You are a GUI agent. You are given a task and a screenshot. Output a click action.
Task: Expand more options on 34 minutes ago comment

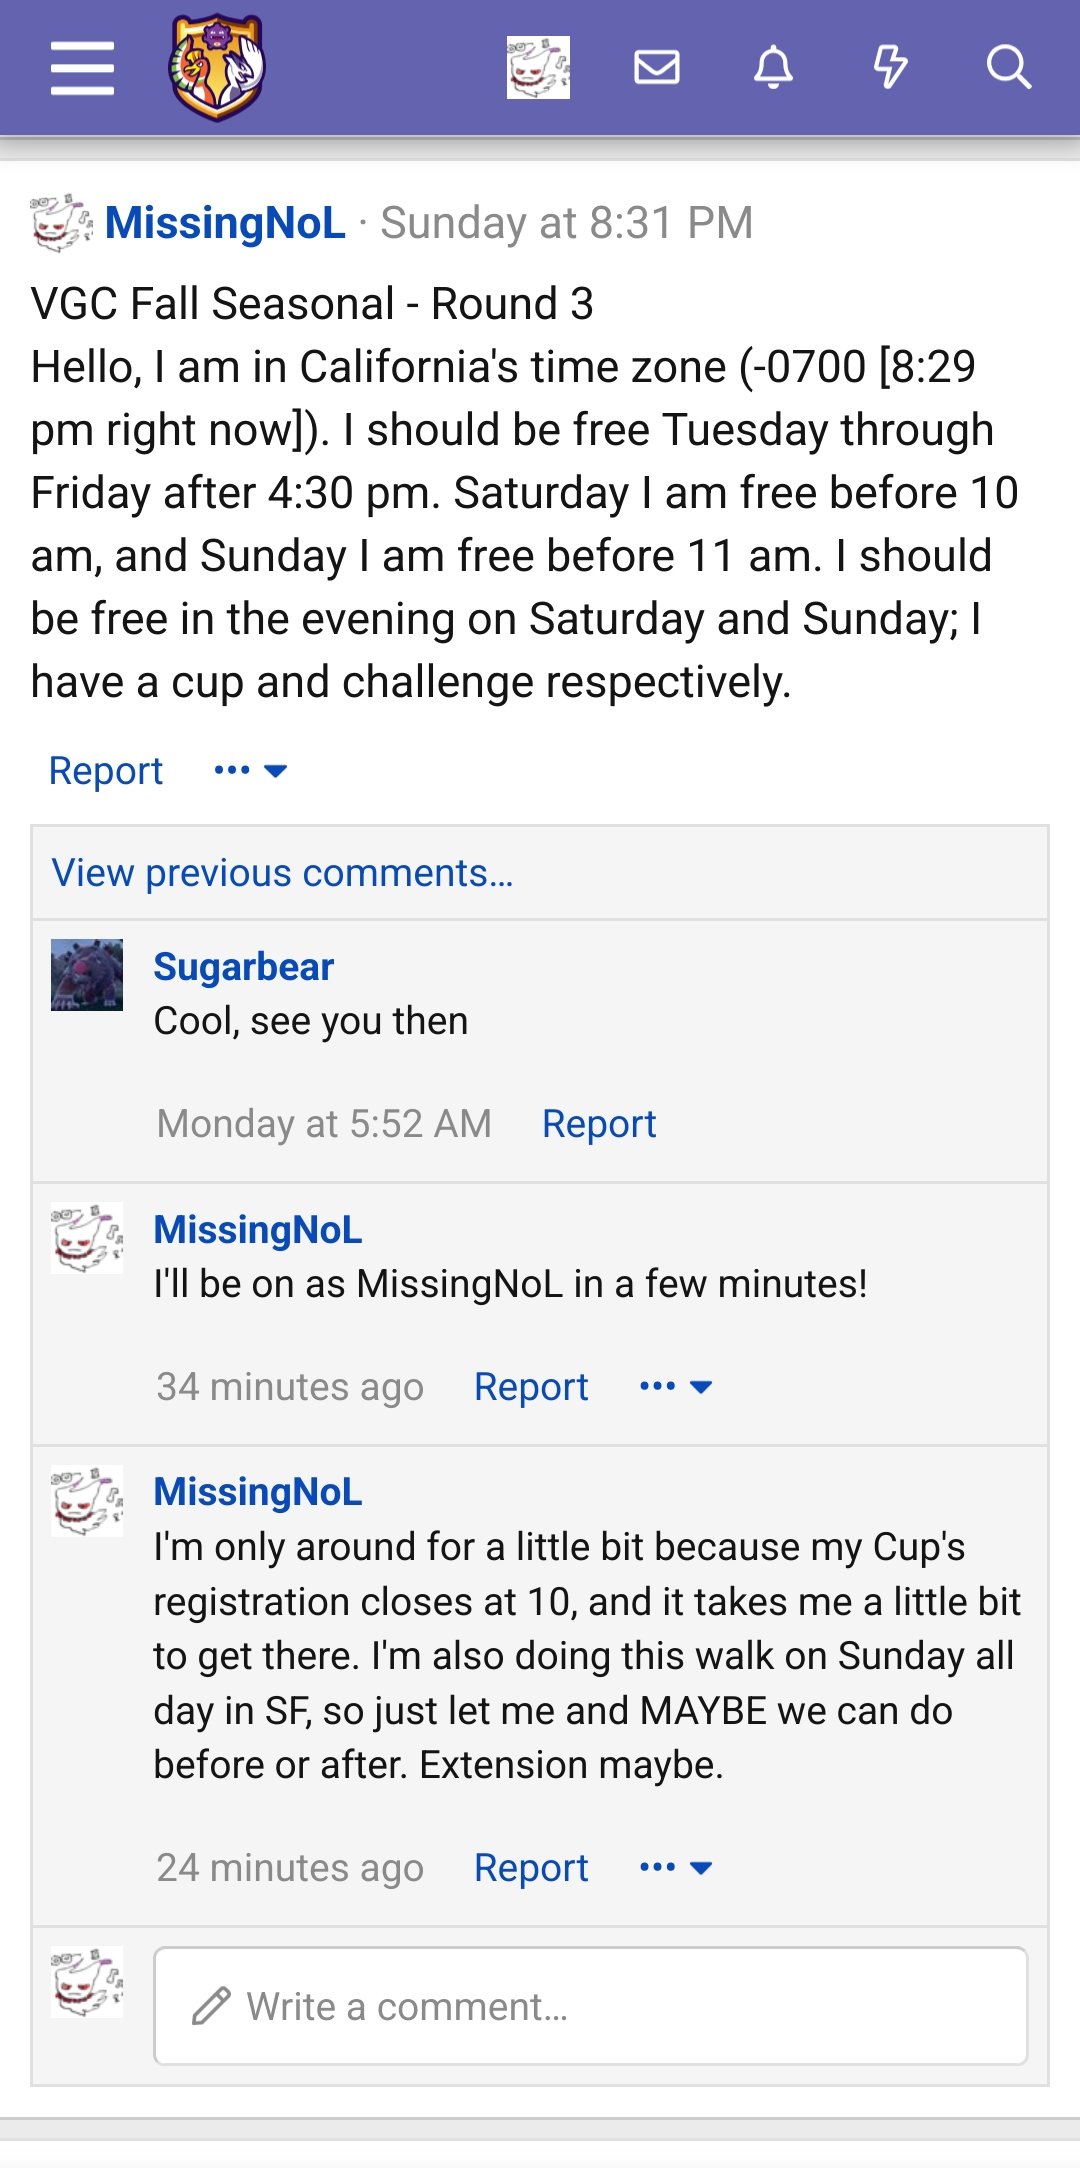point(676,1386)
